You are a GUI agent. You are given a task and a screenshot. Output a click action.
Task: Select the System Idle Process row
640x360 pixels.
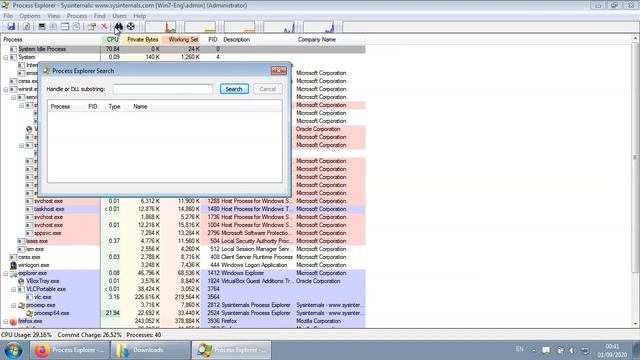(184, 49)
